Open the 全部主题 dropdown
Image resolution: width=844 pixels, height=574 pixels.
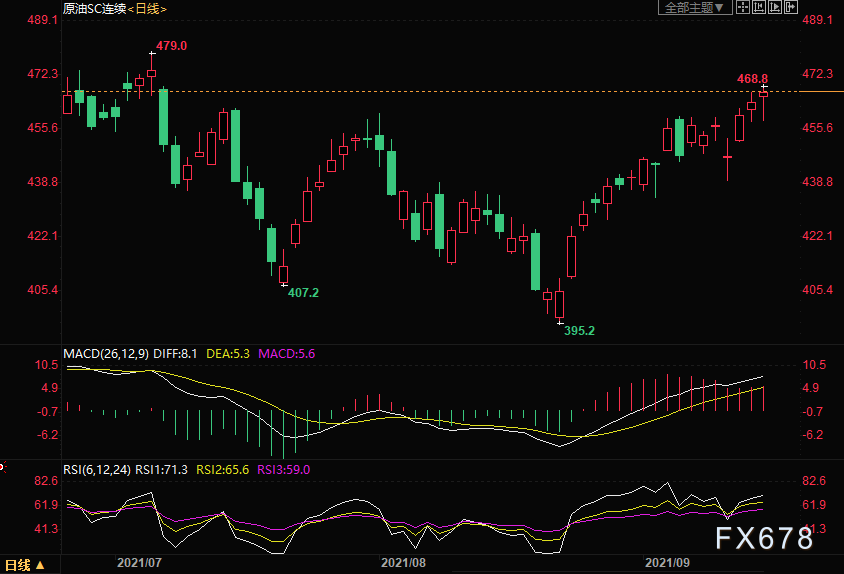point(693,8)
